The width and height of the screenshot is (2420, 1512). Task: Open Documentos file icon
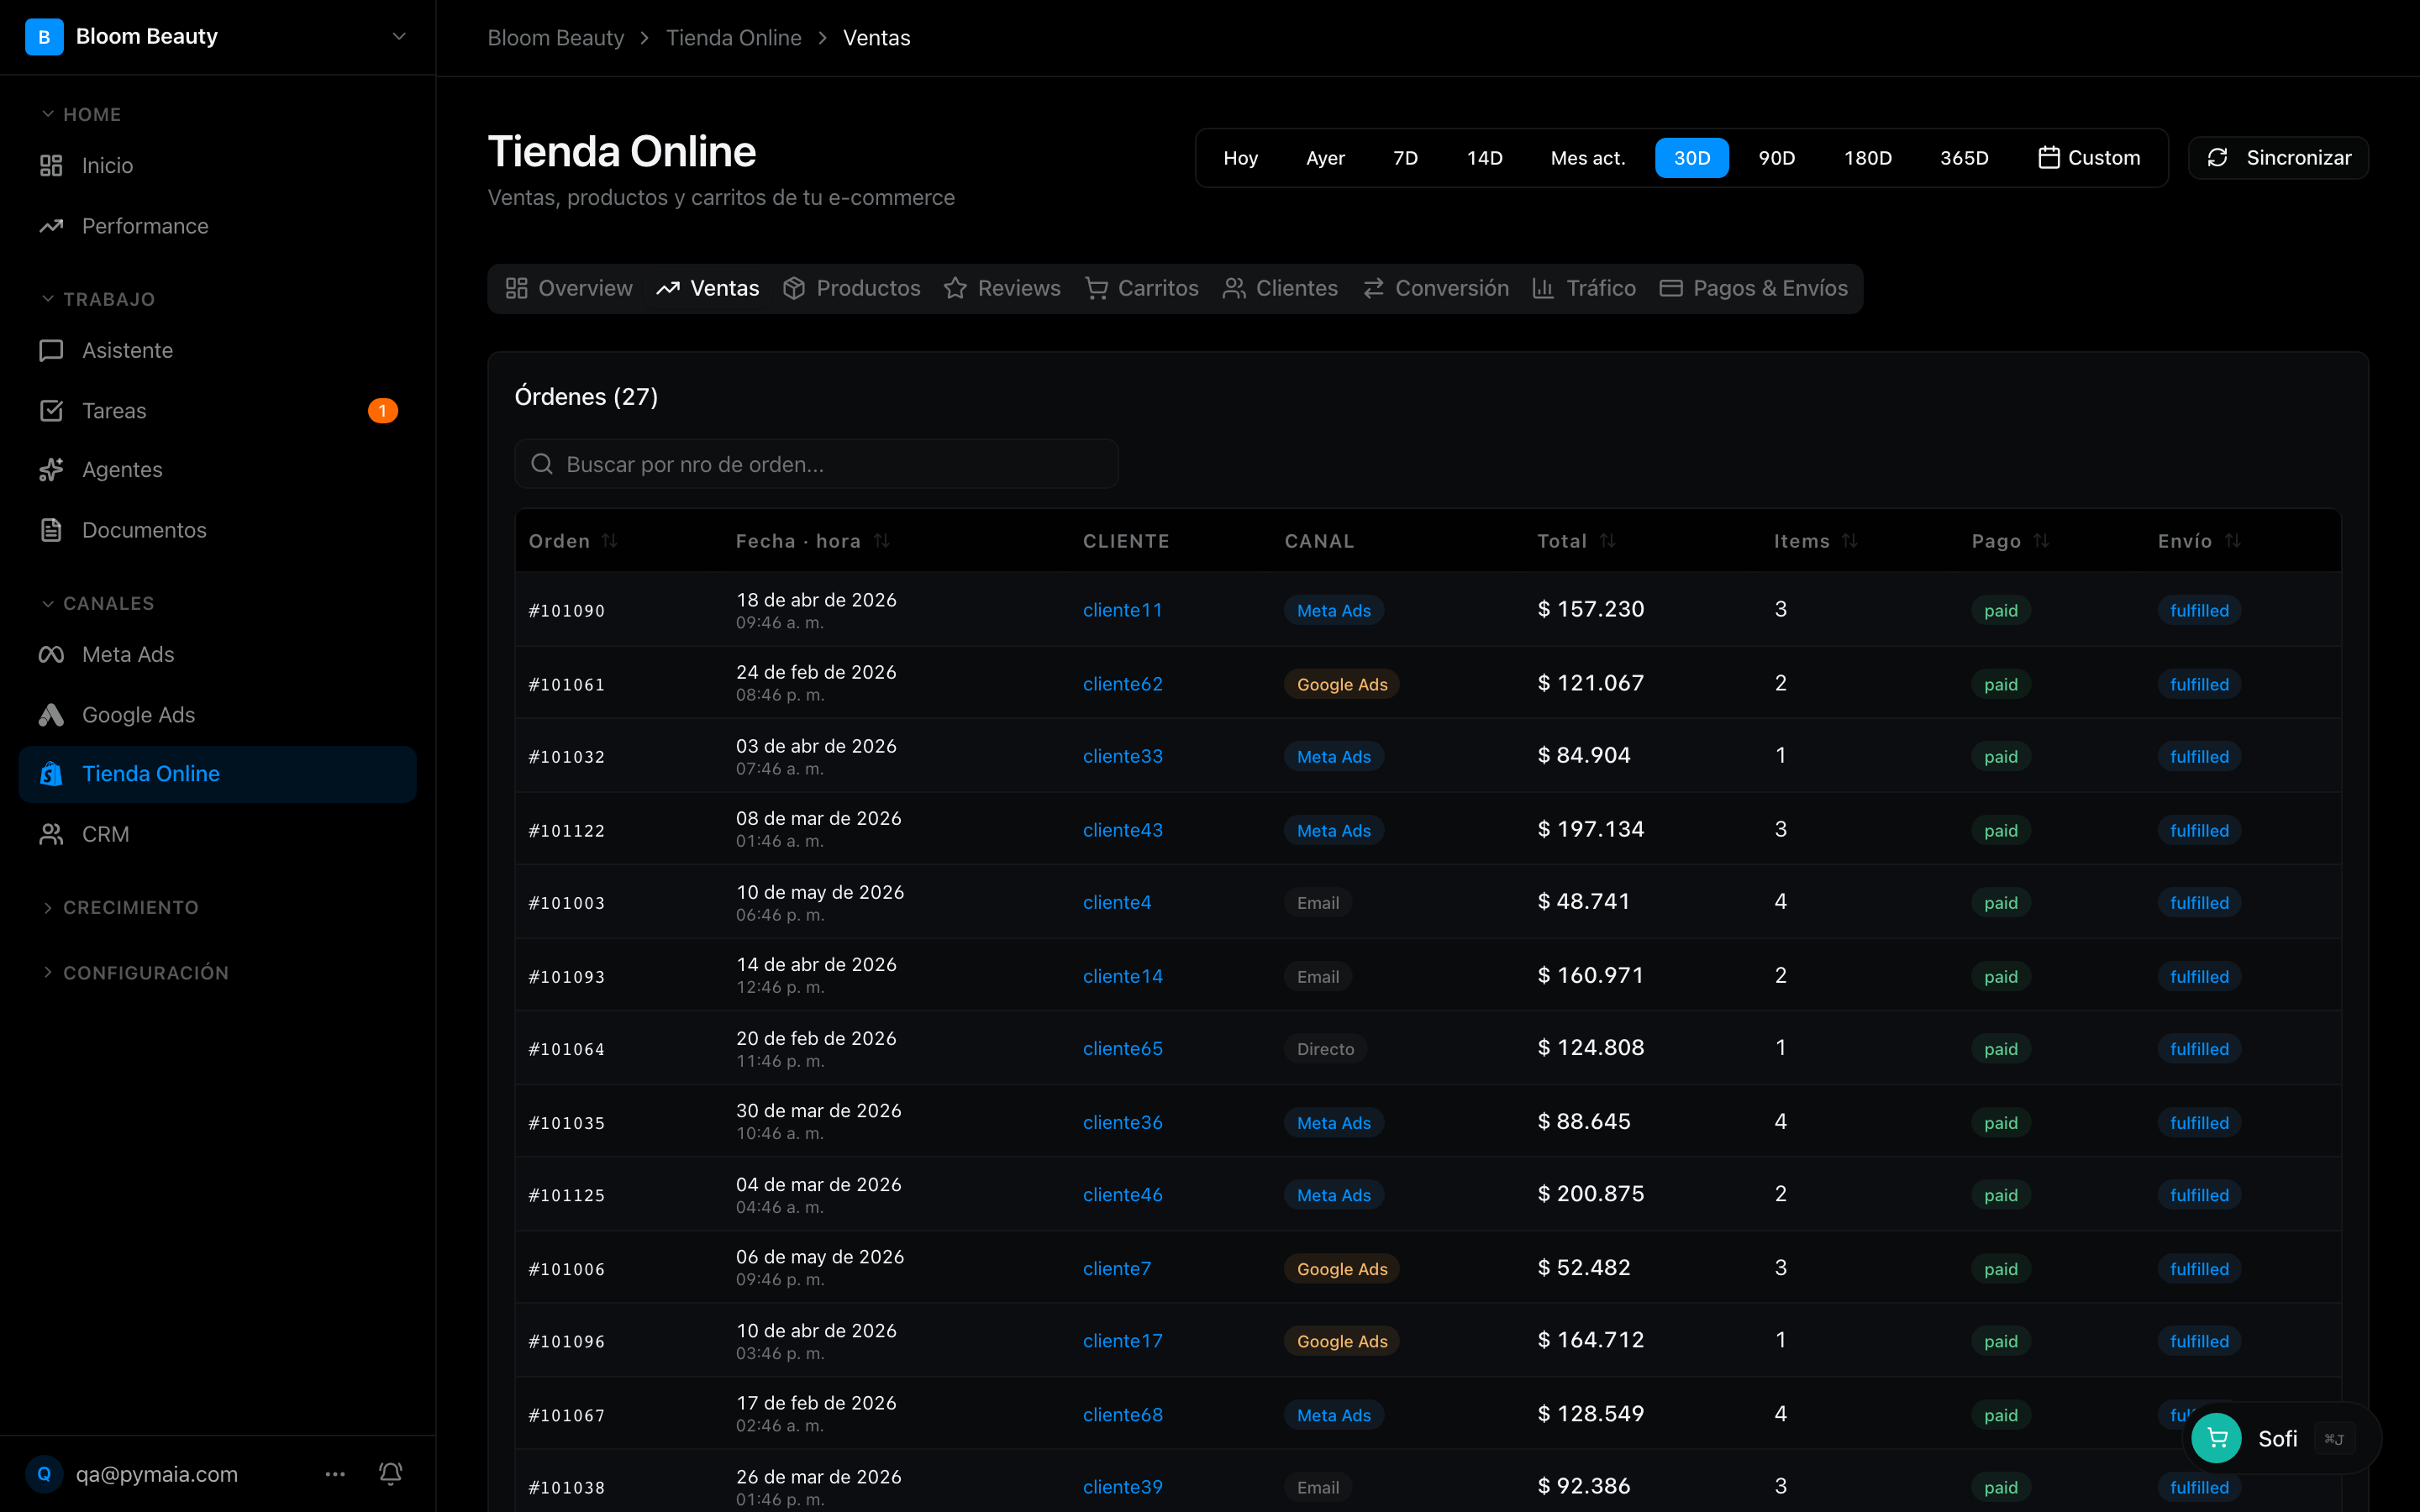click(x=51, y=530)
